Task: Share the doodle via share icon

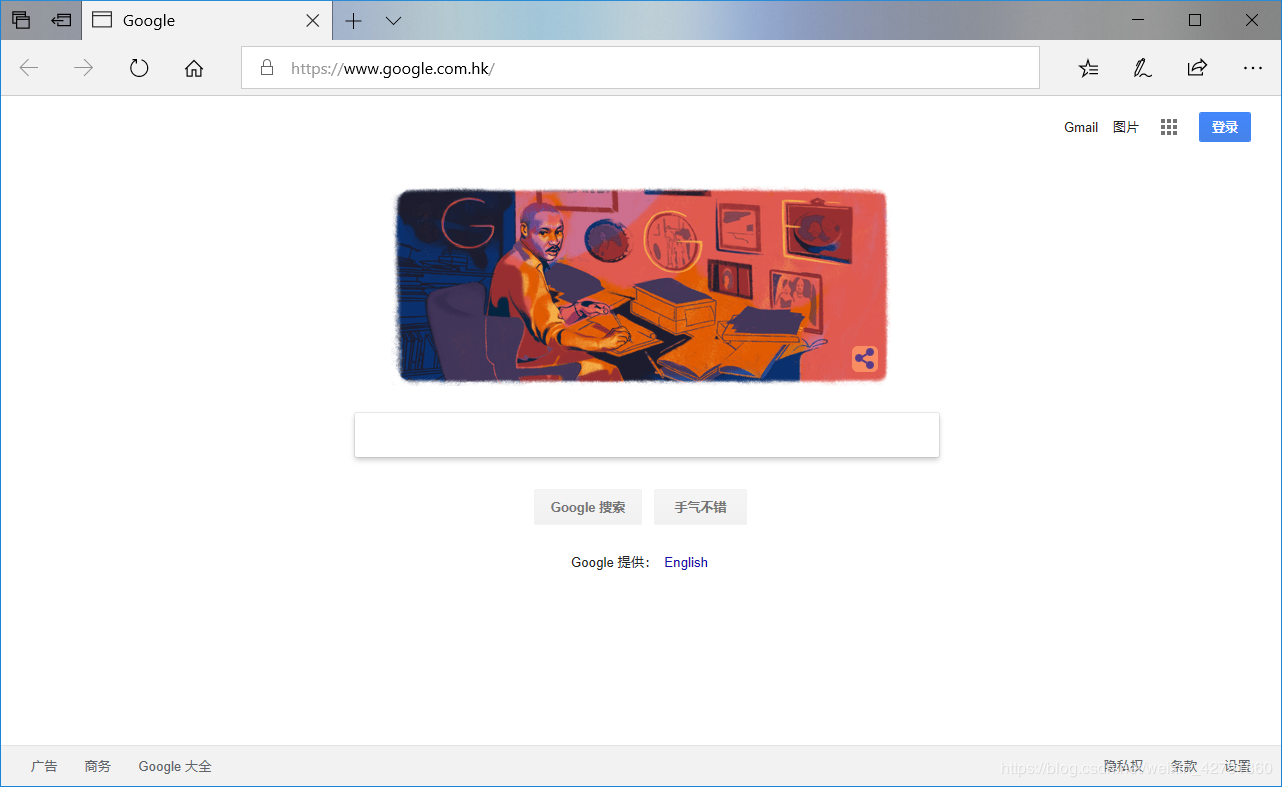Action: (865, 359)
